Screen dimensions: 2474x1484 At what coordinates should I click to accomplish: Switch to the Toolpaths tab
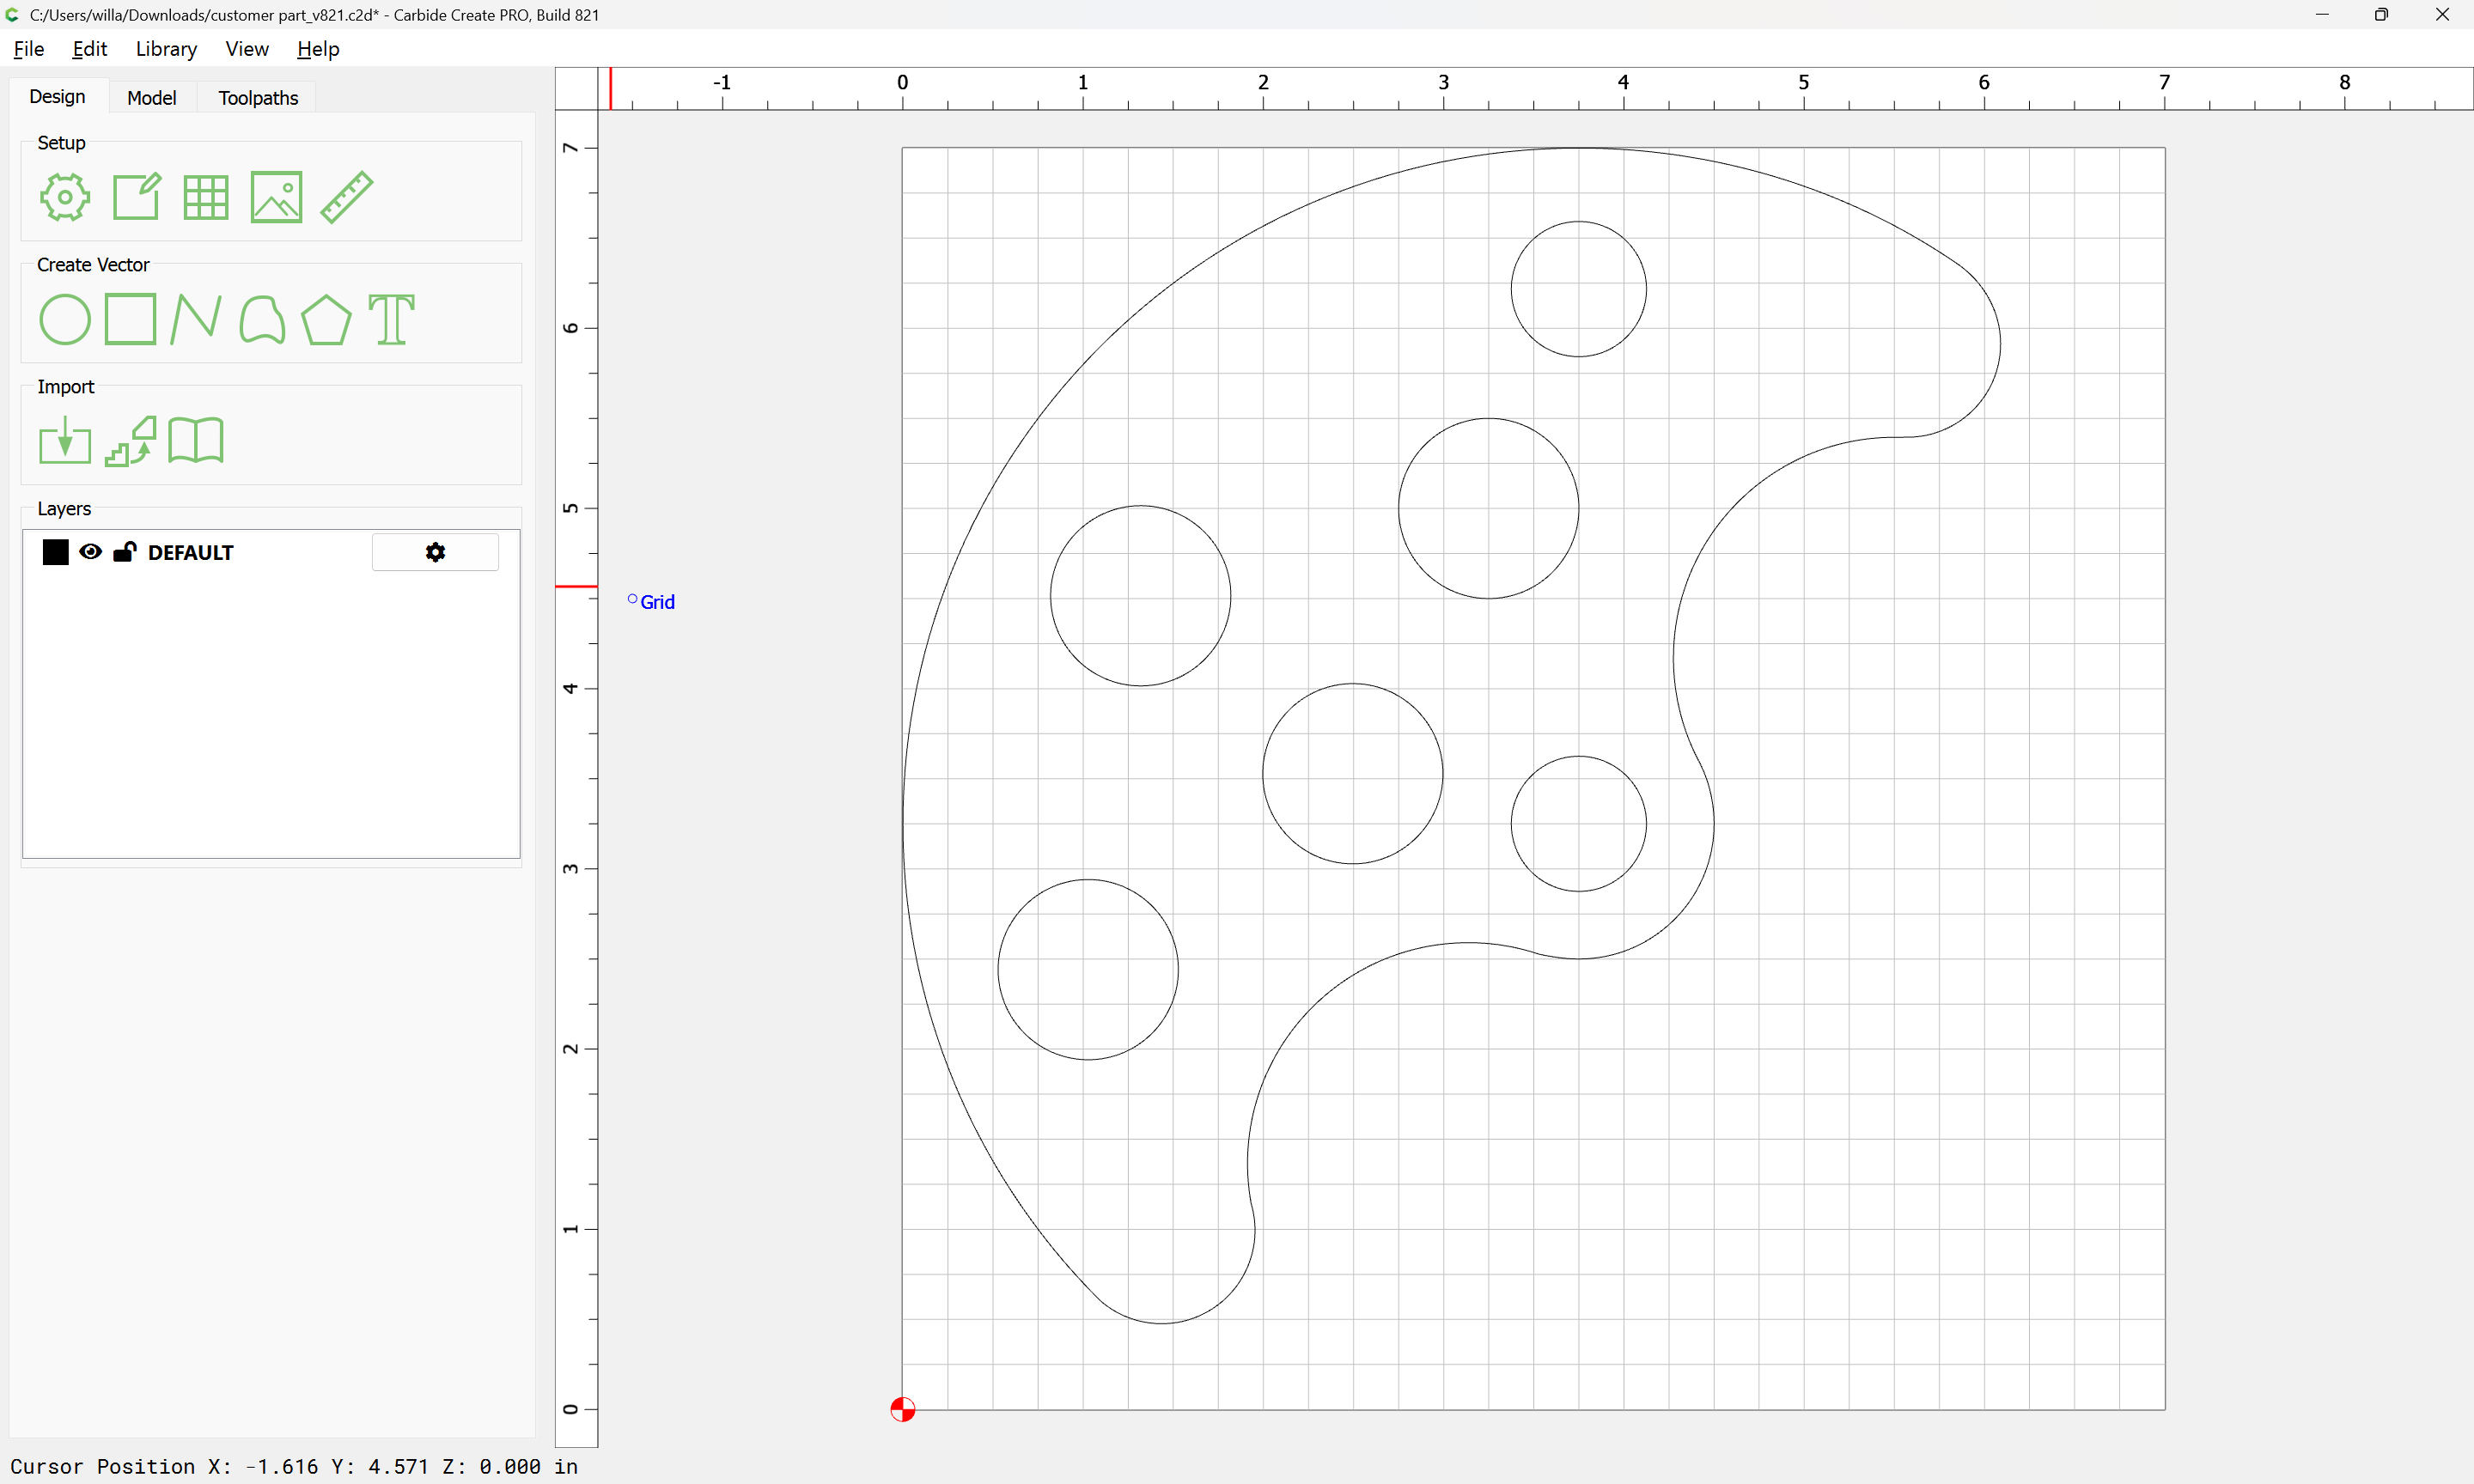coord(258,98)
